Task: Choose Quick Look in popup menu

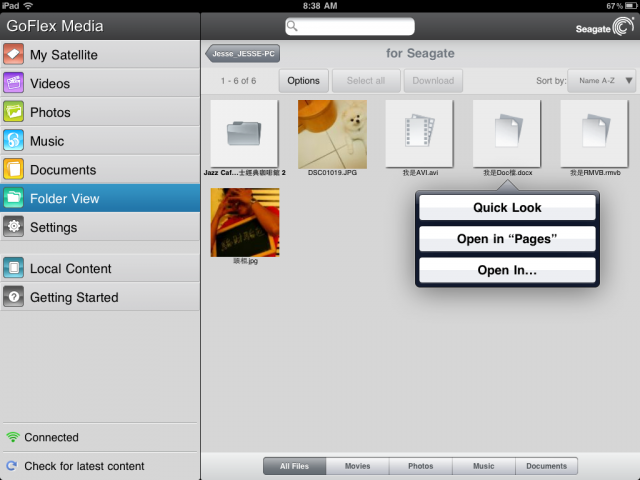Action: pos(507,207)
